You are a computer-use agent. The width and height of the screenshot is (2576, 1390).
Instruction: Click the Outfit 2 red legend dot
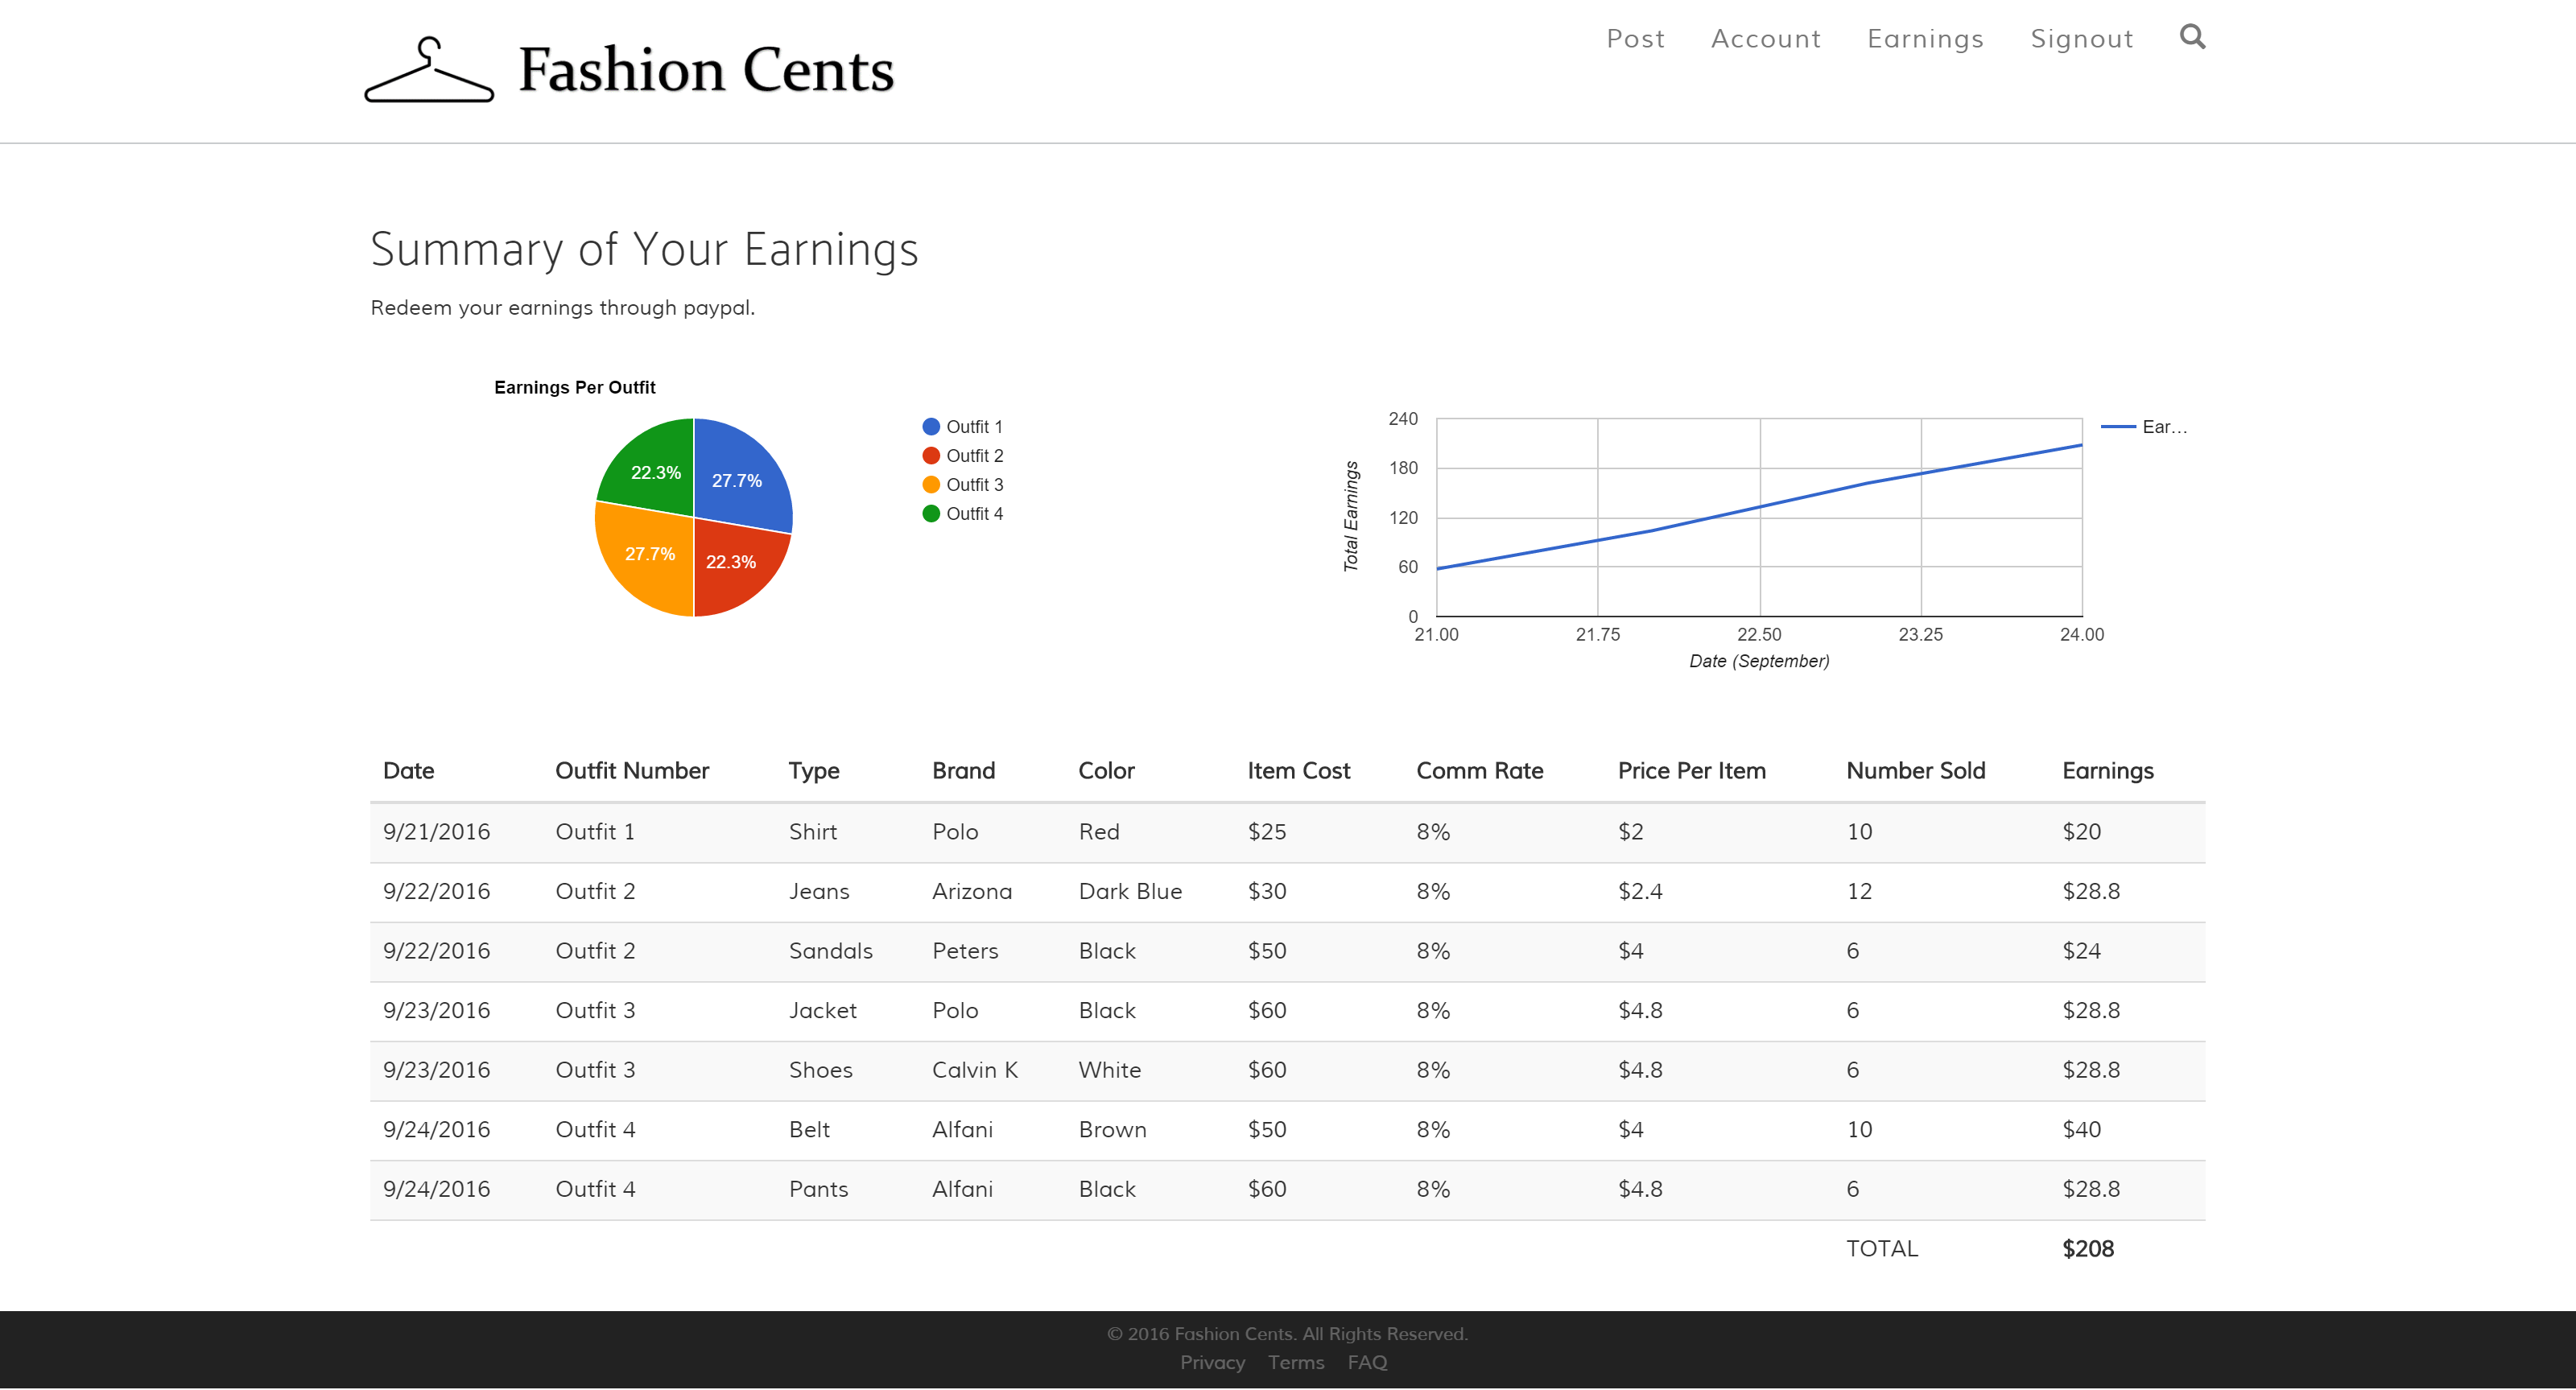pos(931,456)
